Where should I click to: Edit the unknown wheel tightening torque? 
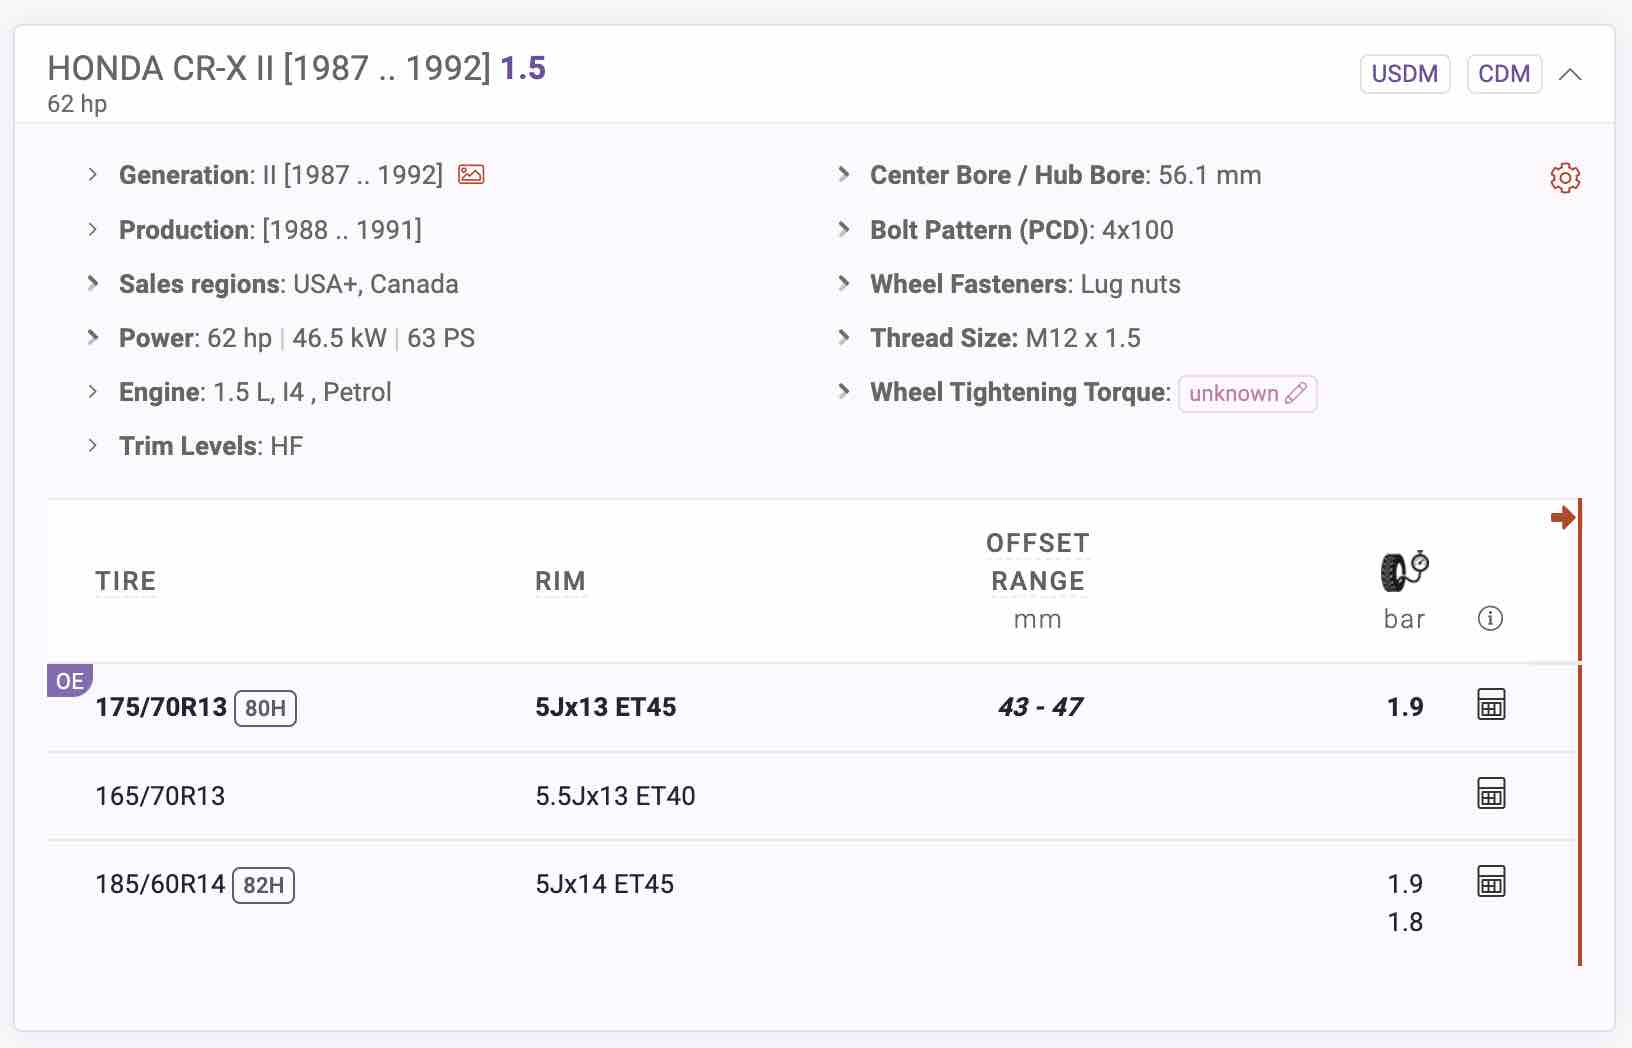pos(1247,394)
